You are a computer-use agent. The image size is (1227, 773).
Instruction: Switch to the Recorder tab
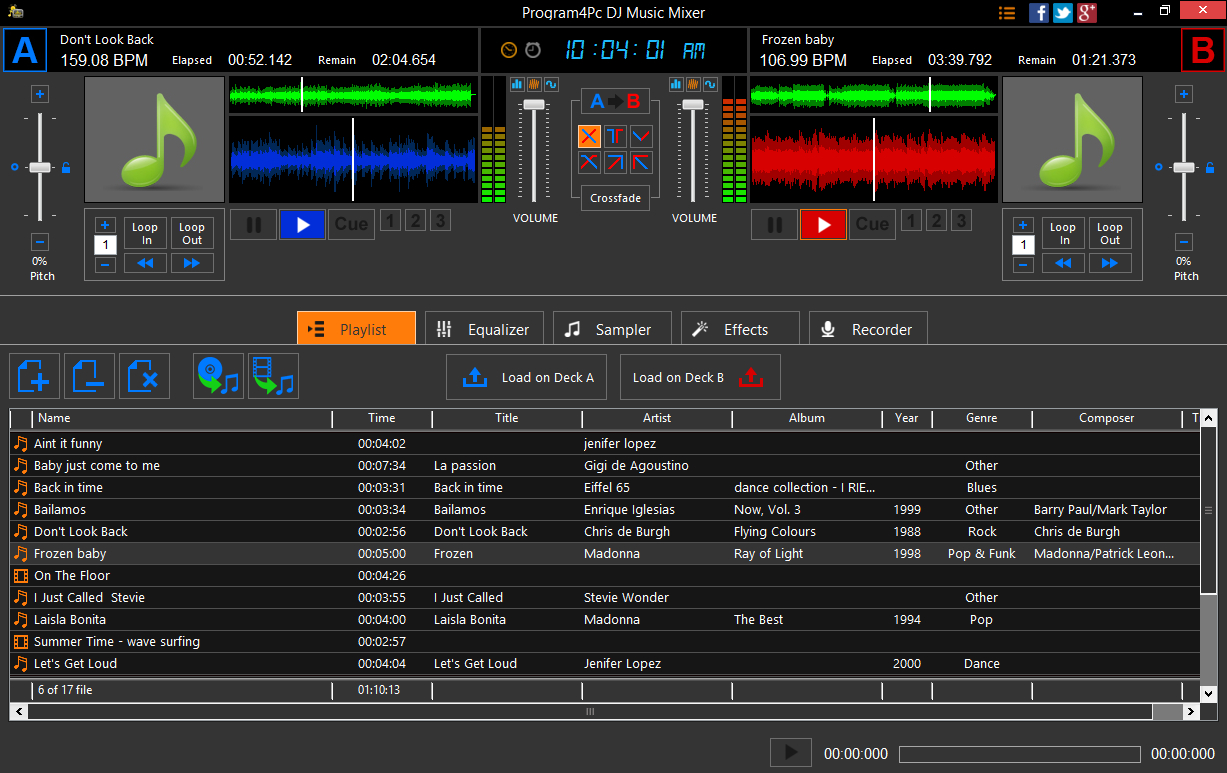[868, 329]
